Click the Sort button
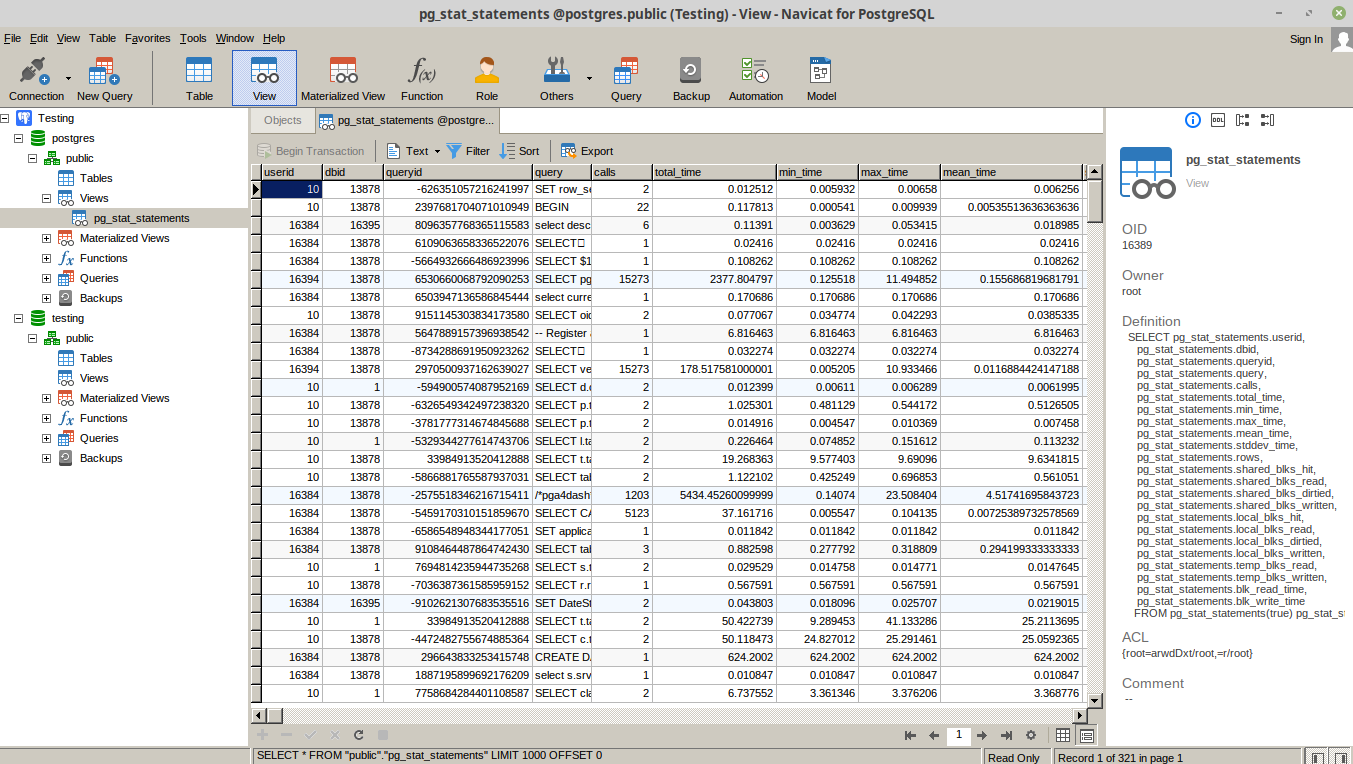 click(x=520, y=151)
